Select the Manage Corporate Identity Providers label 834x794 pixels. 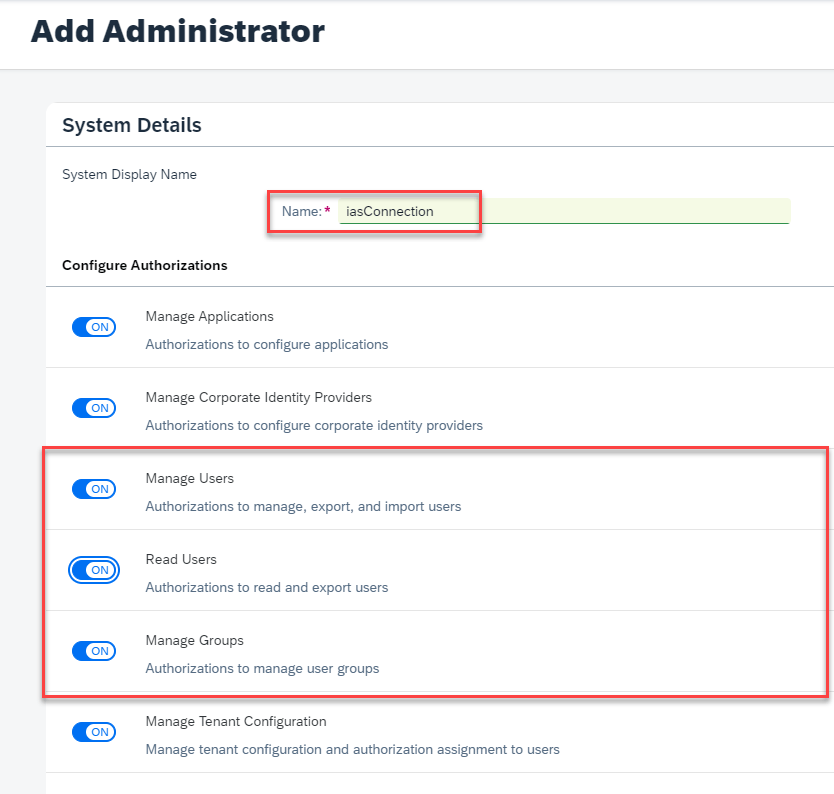click(258, 398)
